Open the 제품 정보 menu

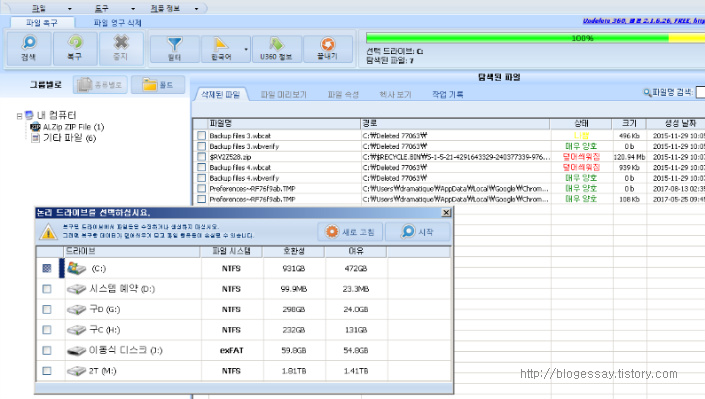click(x=165, y=9)
